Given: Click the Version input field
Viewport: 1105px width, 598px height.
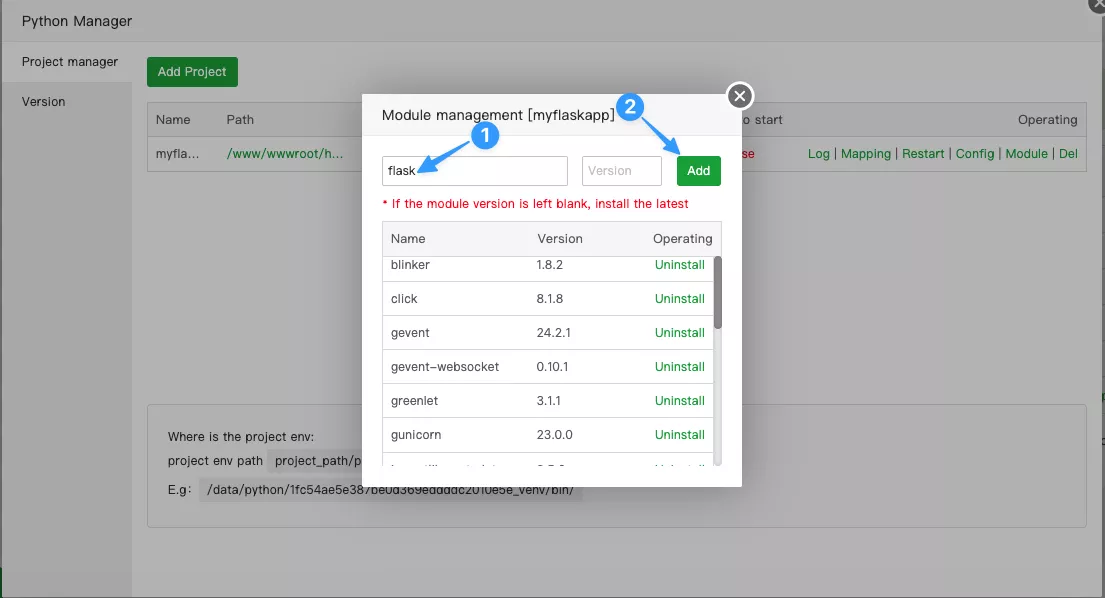Looking at the screenshot, I should click(x=621, y=171).
